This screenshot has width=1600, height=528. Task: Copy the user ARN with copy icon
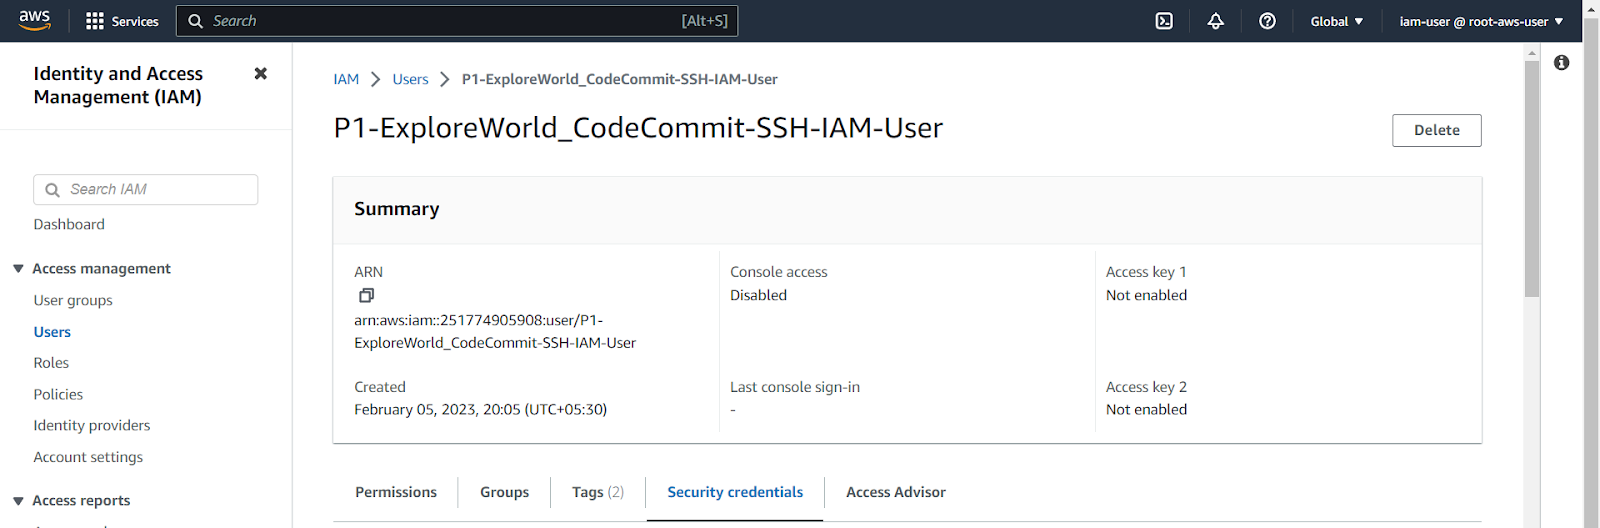pos(366,295)
